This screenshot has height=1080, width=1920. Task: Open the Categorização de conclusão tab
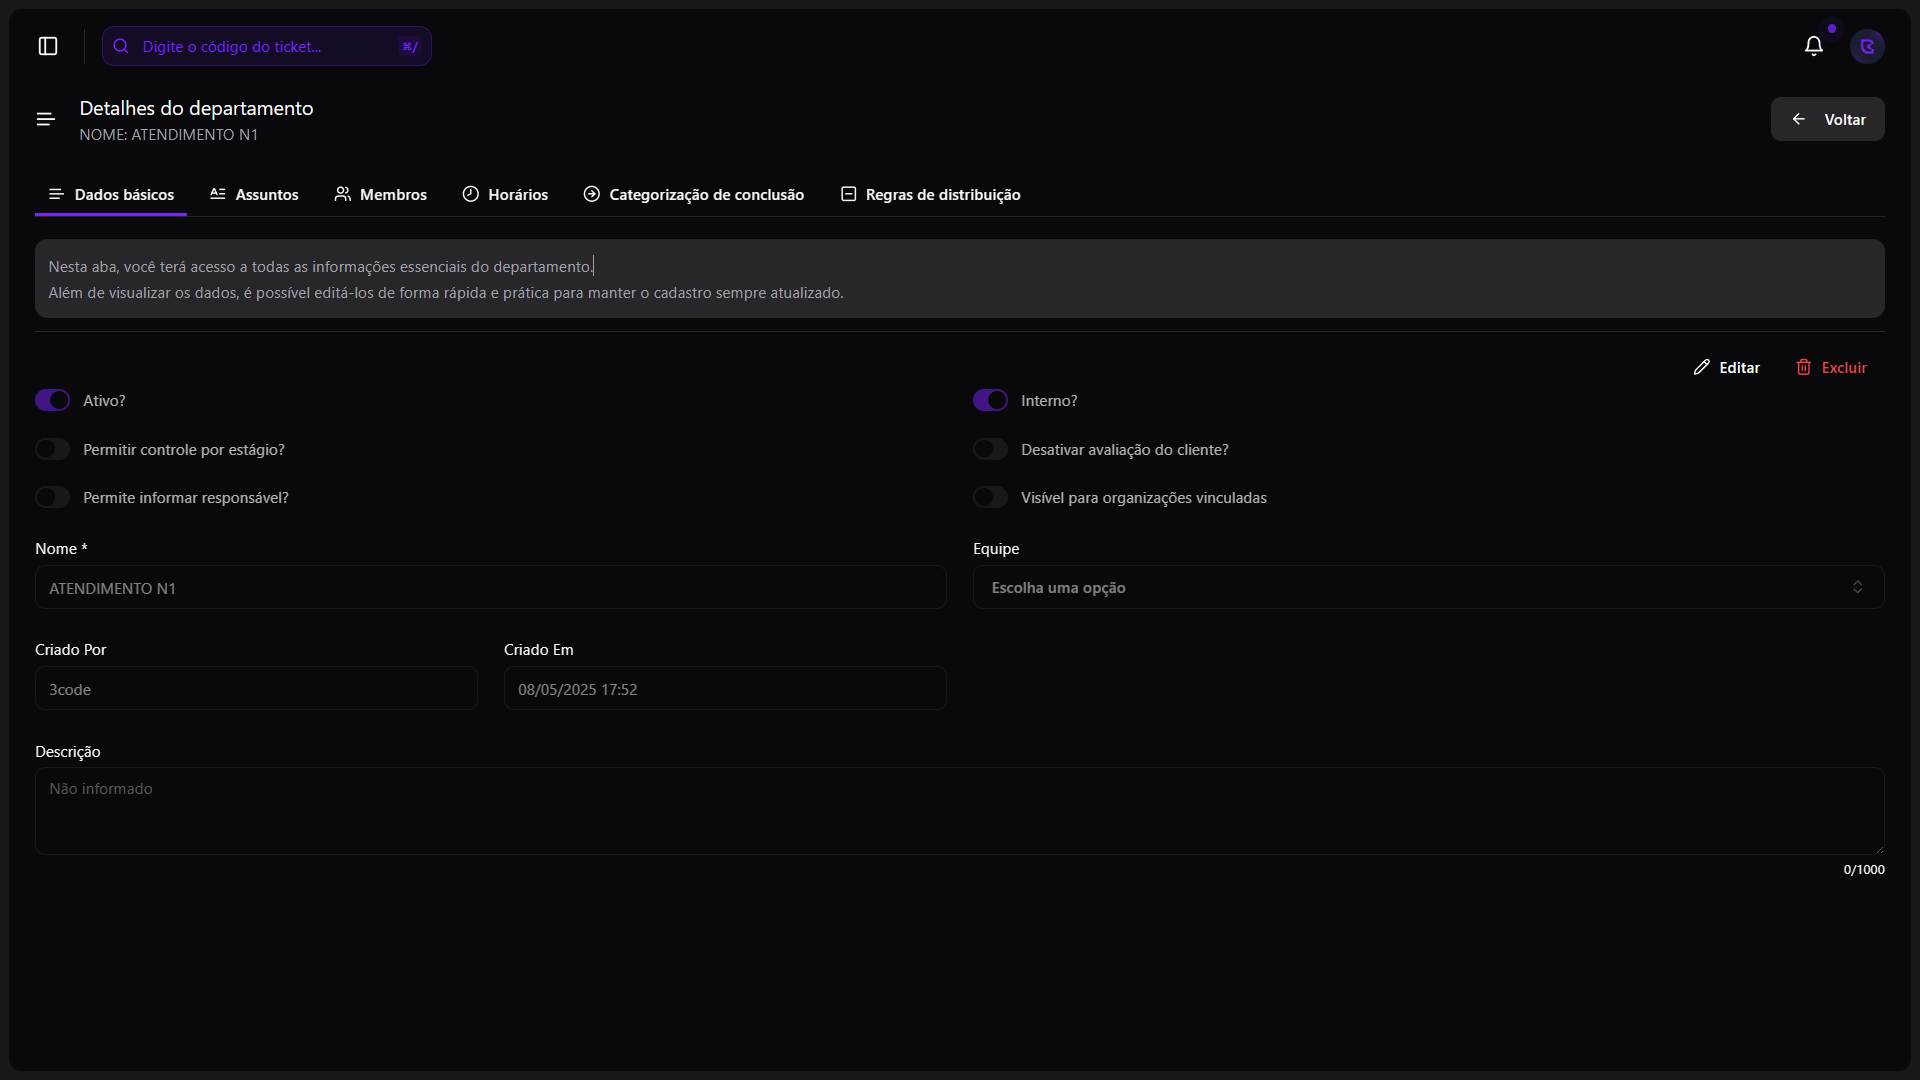pyautogui.click(x=694, y=194)
